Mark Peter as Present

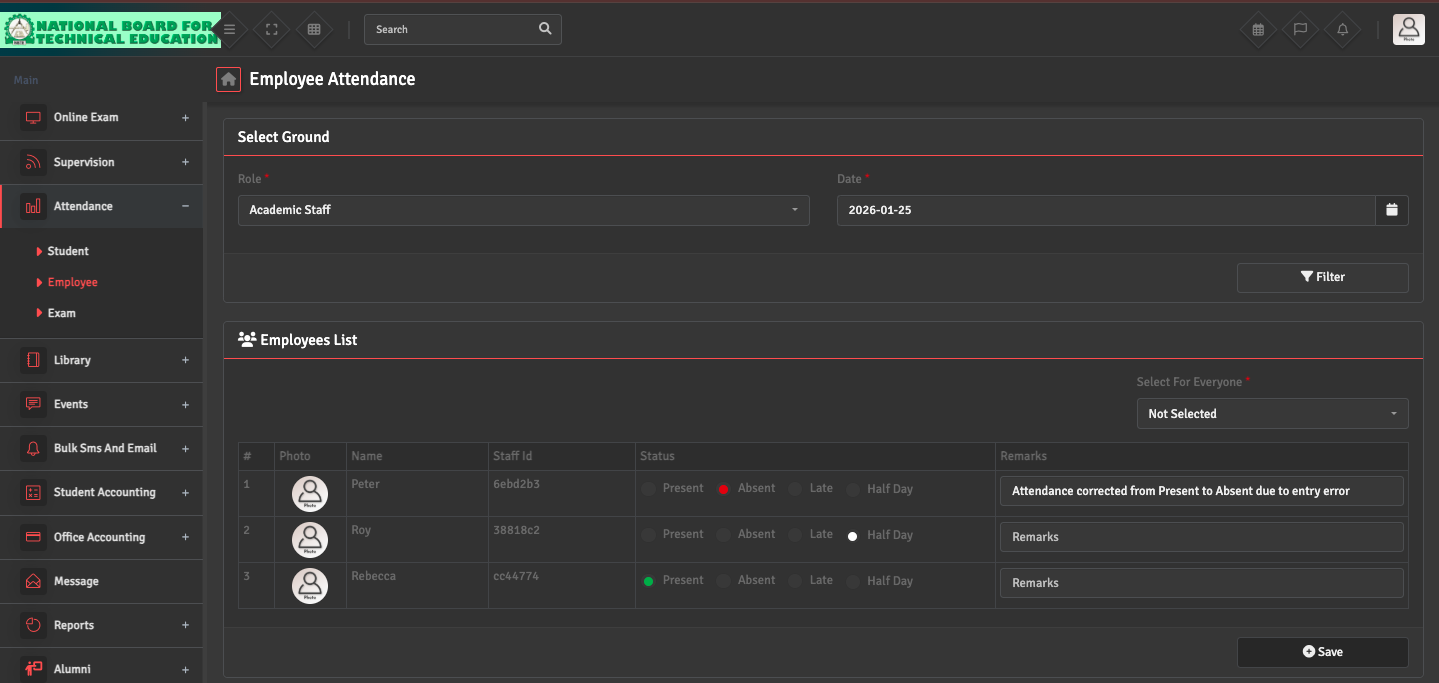tap(649, 489)
